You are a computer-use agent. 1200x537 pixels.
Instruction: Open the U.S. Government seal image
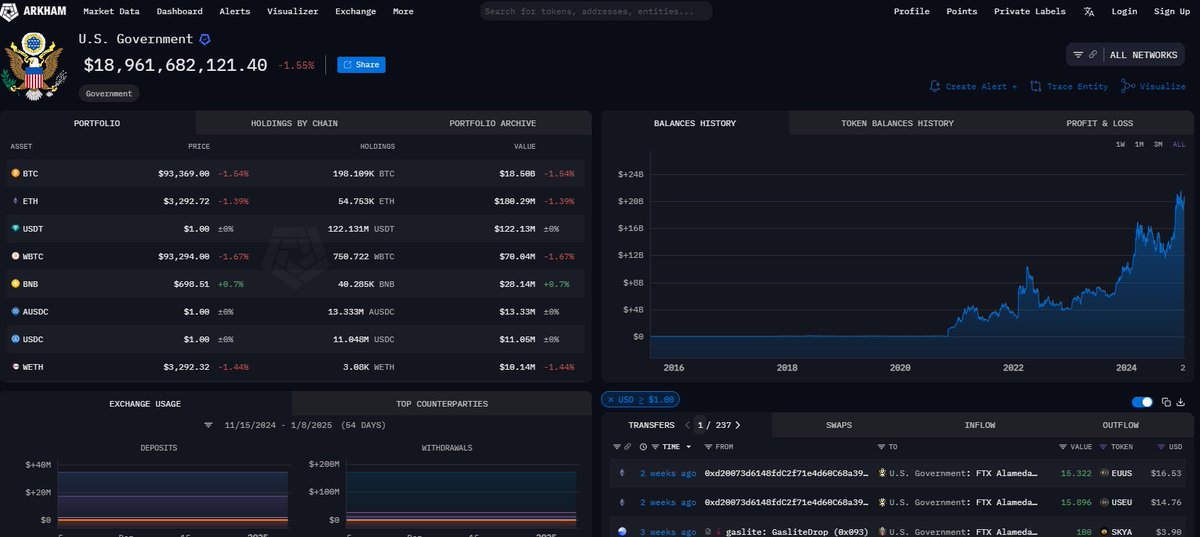tap(34, 65)
